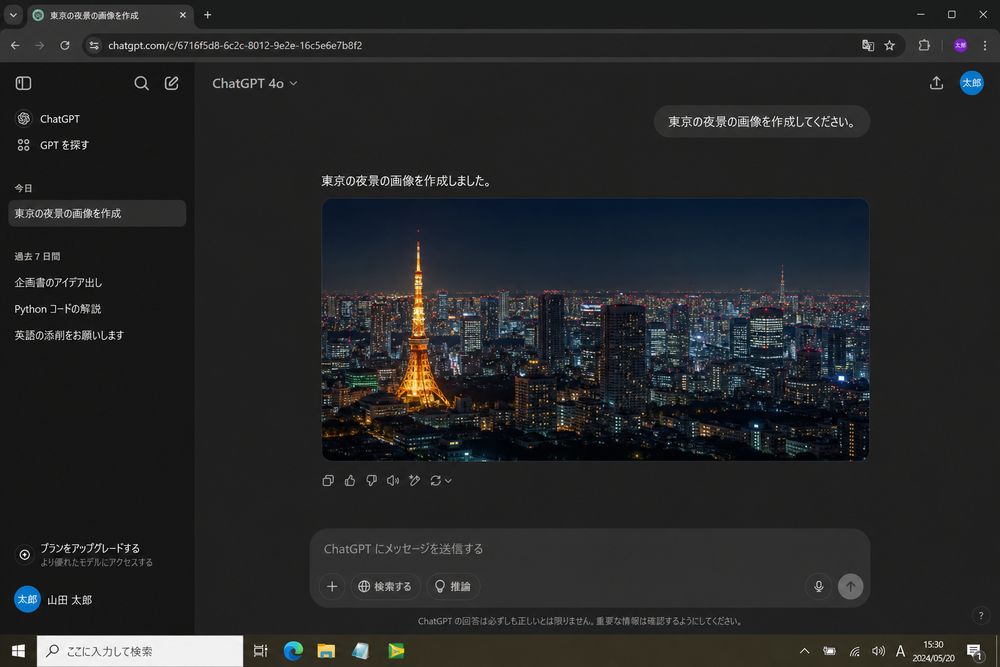Open chat 英語の添削をお願いします
The height and width of the screenshot is (667, 1000).
[x=69, y=335]
